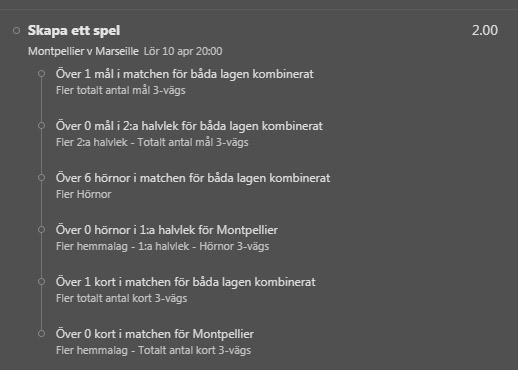Click Fler totalt antal mål 3-vägs label
The height and width of the screenshot is (370, 518).
121,90
